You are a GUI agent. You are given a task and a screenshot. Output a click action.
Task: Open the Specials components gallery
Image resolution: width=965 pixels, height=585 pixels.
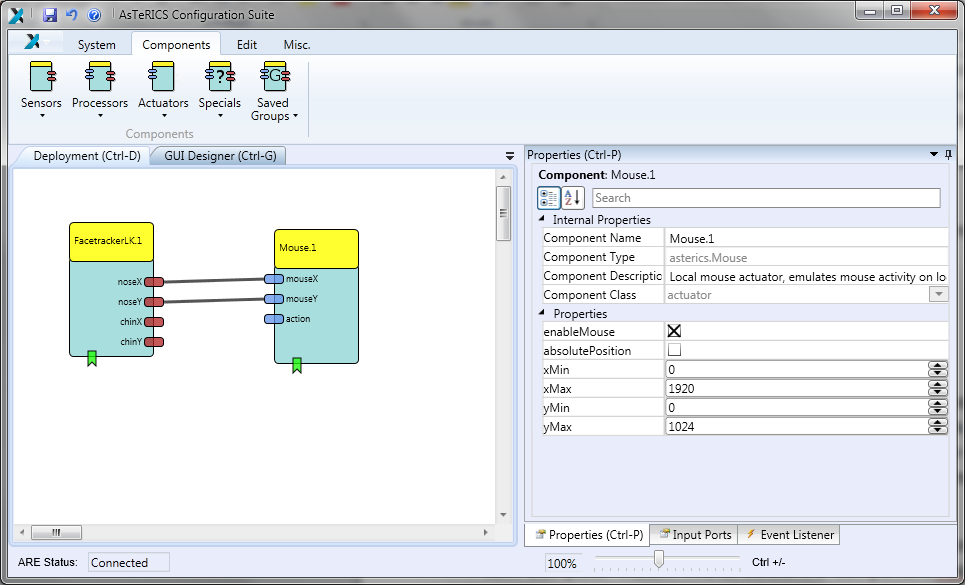pos(220,90)
